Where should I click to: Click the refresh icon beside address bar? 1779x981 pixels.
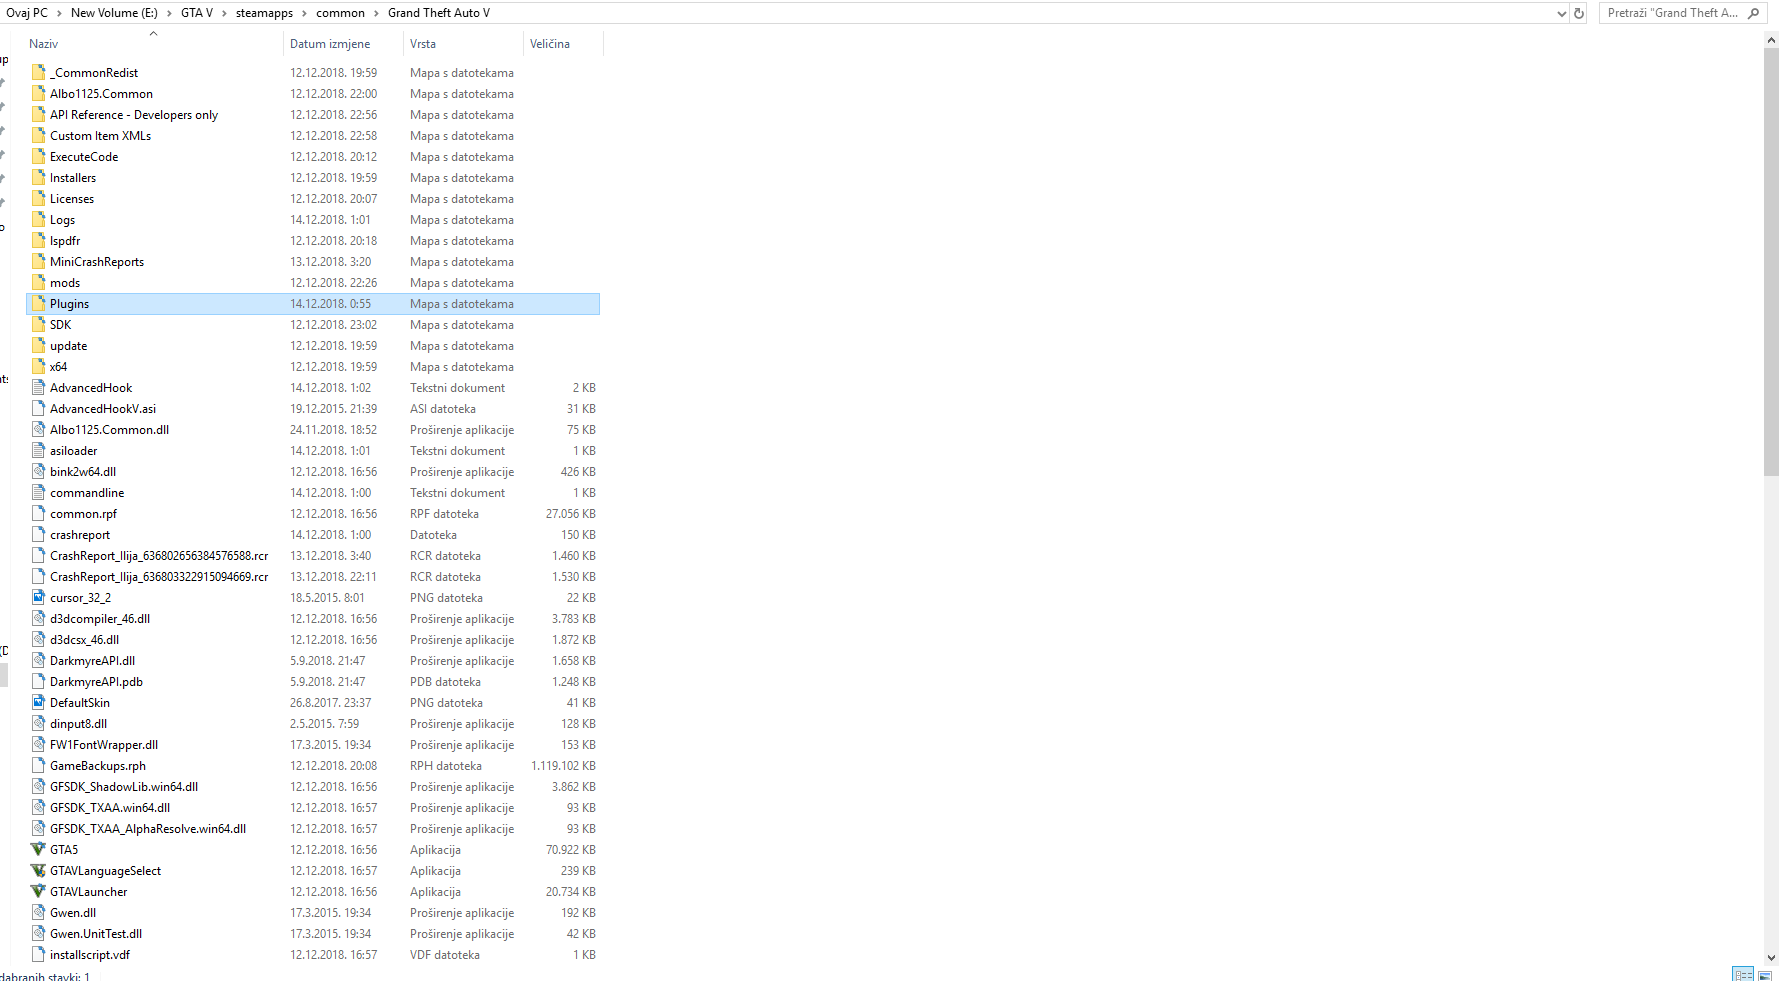pos(1579,13)
